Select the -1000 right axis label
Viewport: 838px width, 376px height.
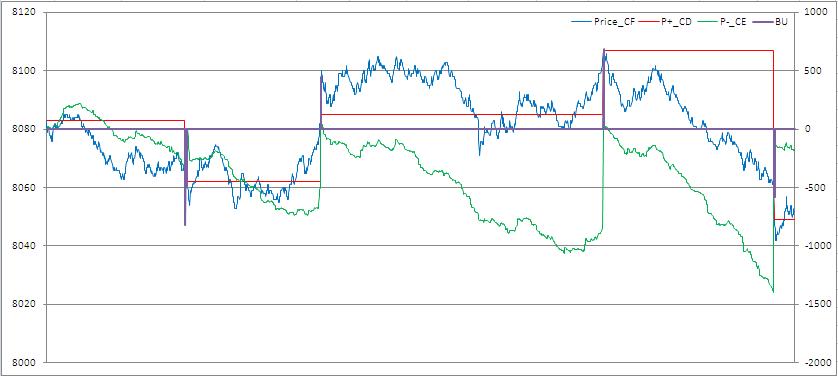point(811,246)
